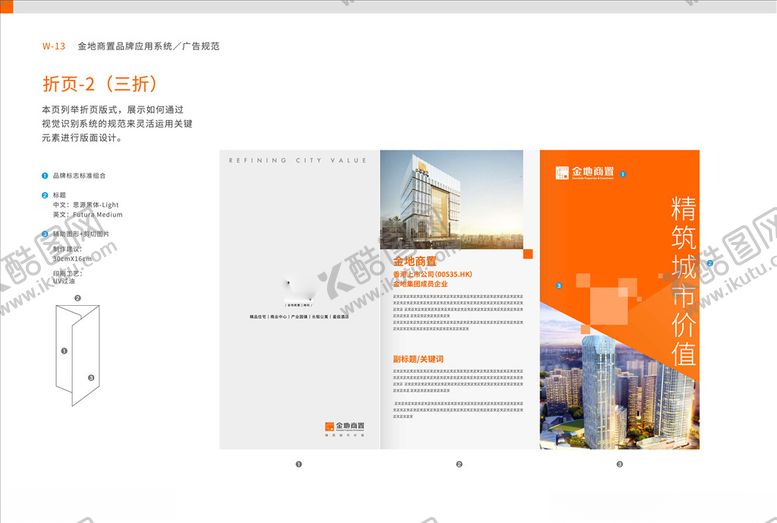This screenshot has width=777, height=523.
Task: Click the legend item 品牌标志标准组合
Action: 79,175
